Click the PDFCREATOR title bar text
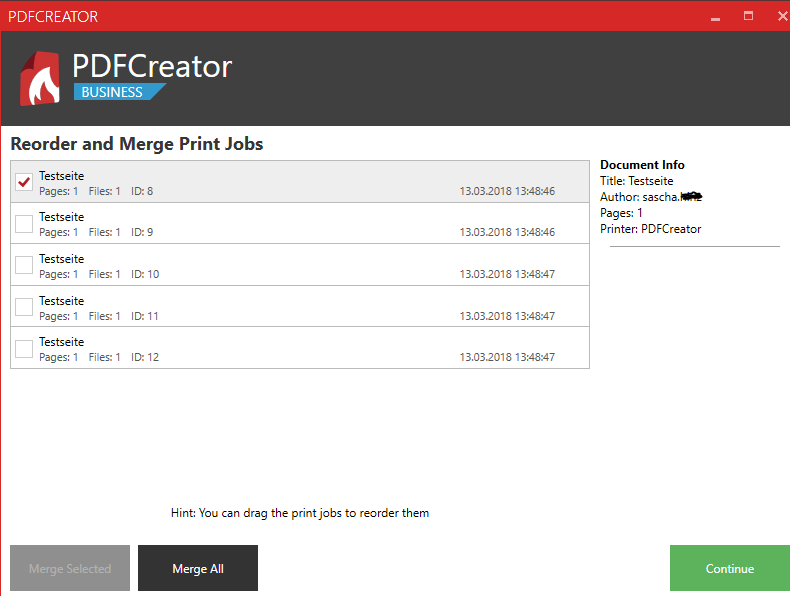 [x=53, y=17]
